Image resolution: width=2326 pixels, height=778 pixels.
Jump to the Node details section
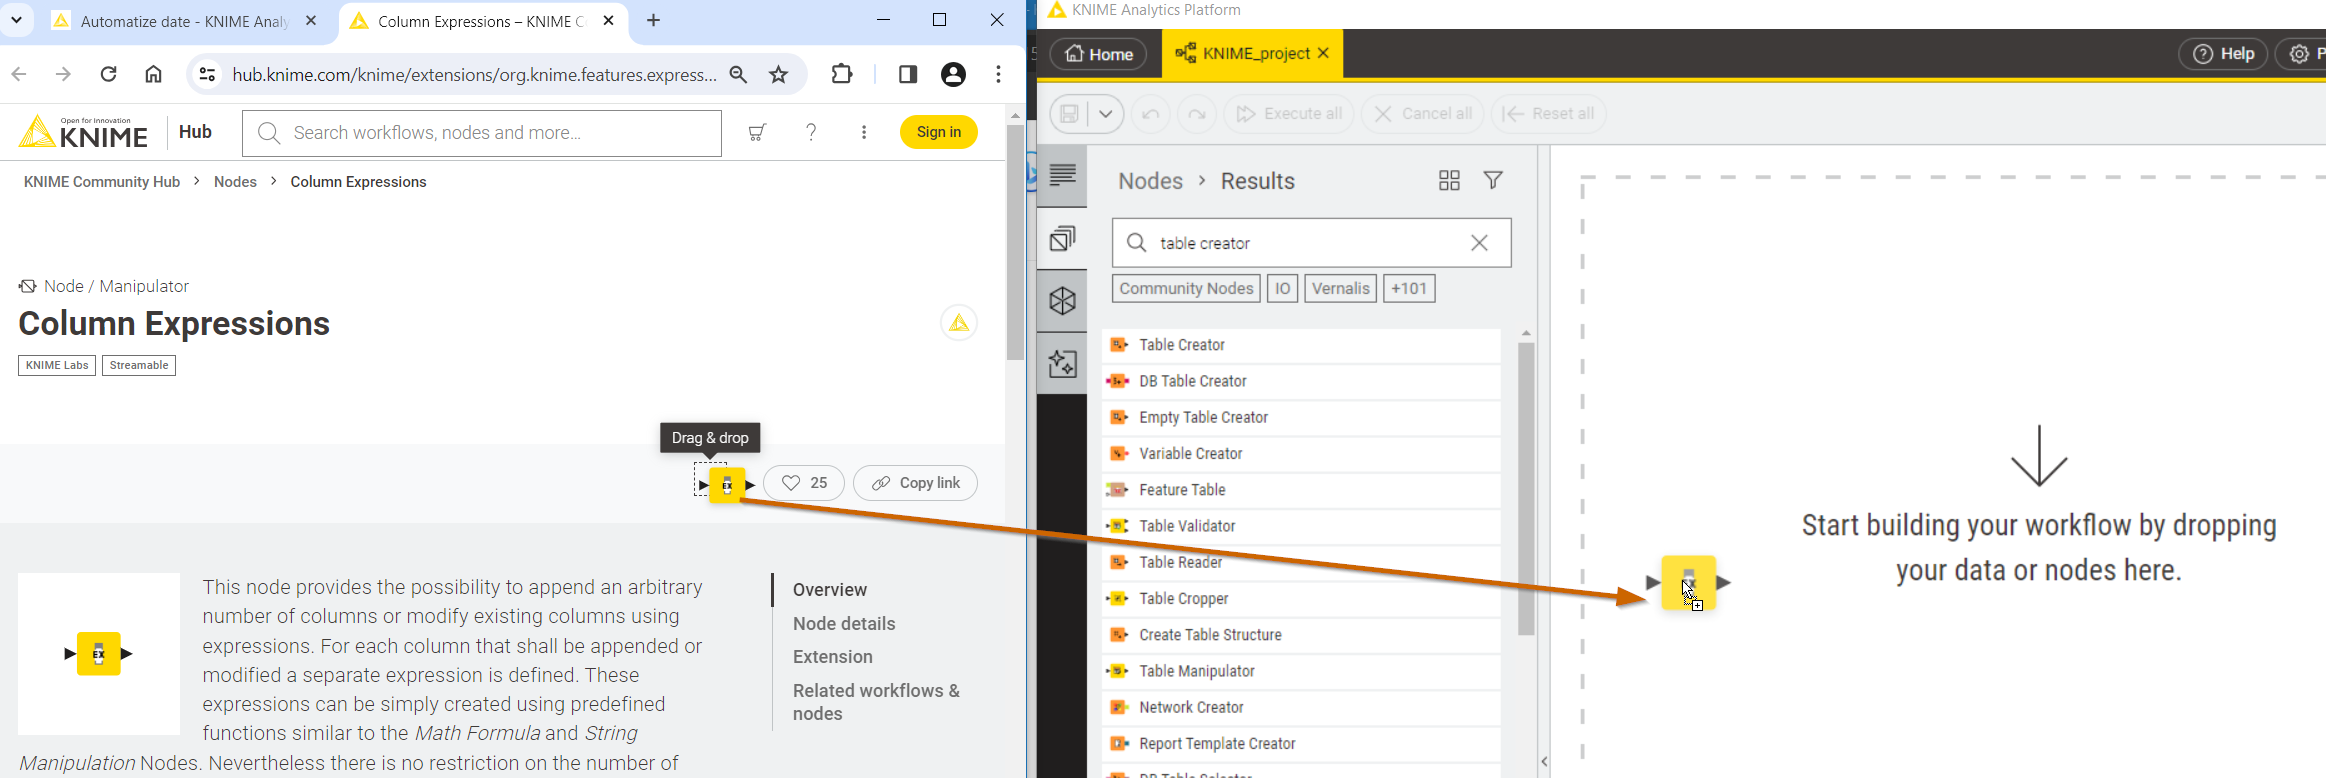tap(844, 624)
